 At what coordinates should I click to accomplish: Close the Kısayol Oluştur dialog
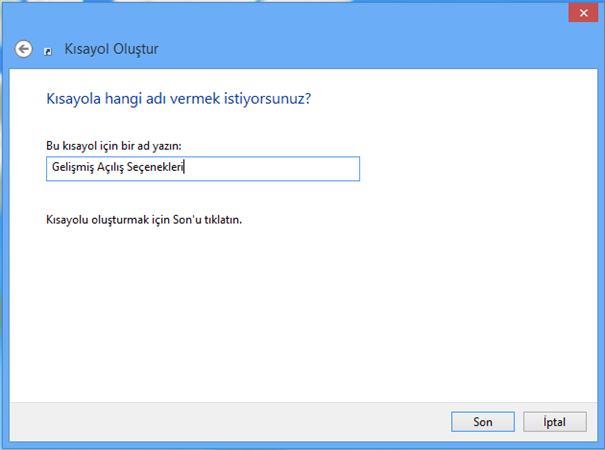click(x=583, y=13)
